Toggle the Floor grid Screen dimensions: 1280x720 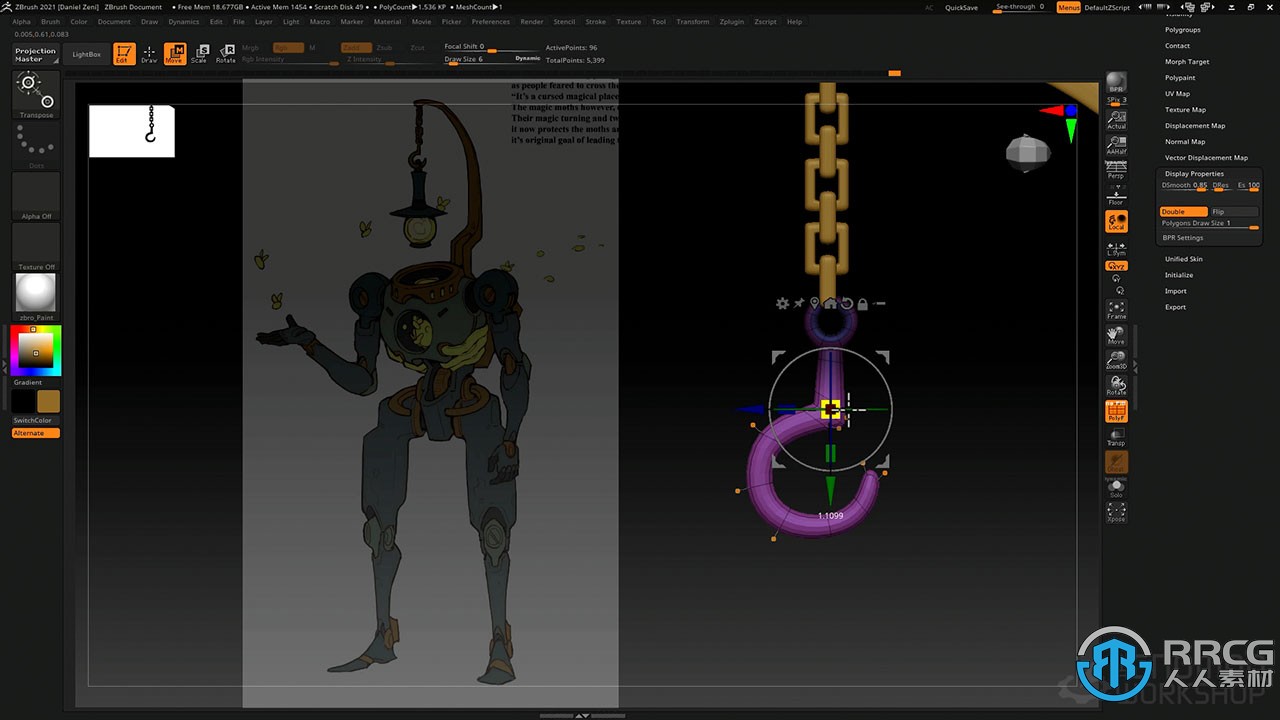(x=1116, y=196)
